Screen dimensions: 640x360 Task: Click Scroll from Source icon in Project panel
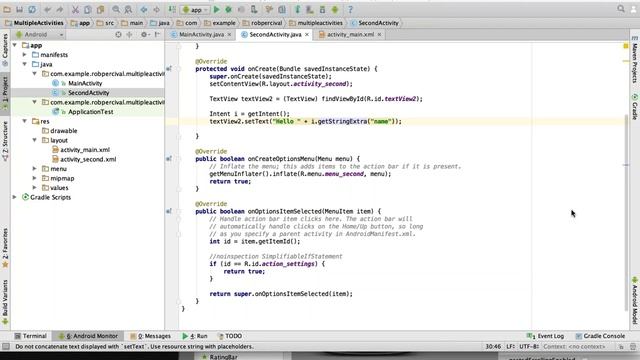tap(118, 35)
